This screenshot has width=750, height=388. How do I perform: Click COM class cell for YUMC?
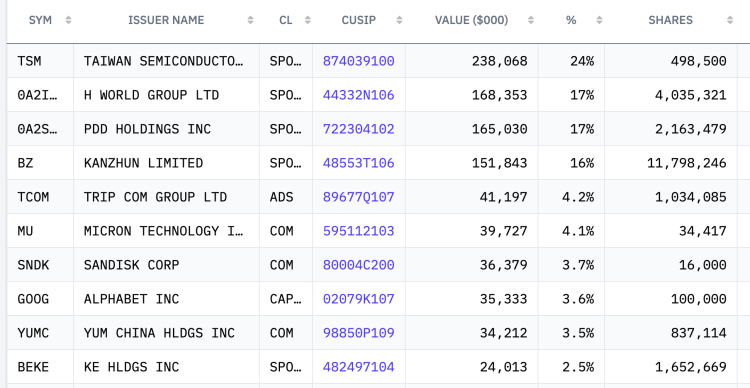pos(286,333)
